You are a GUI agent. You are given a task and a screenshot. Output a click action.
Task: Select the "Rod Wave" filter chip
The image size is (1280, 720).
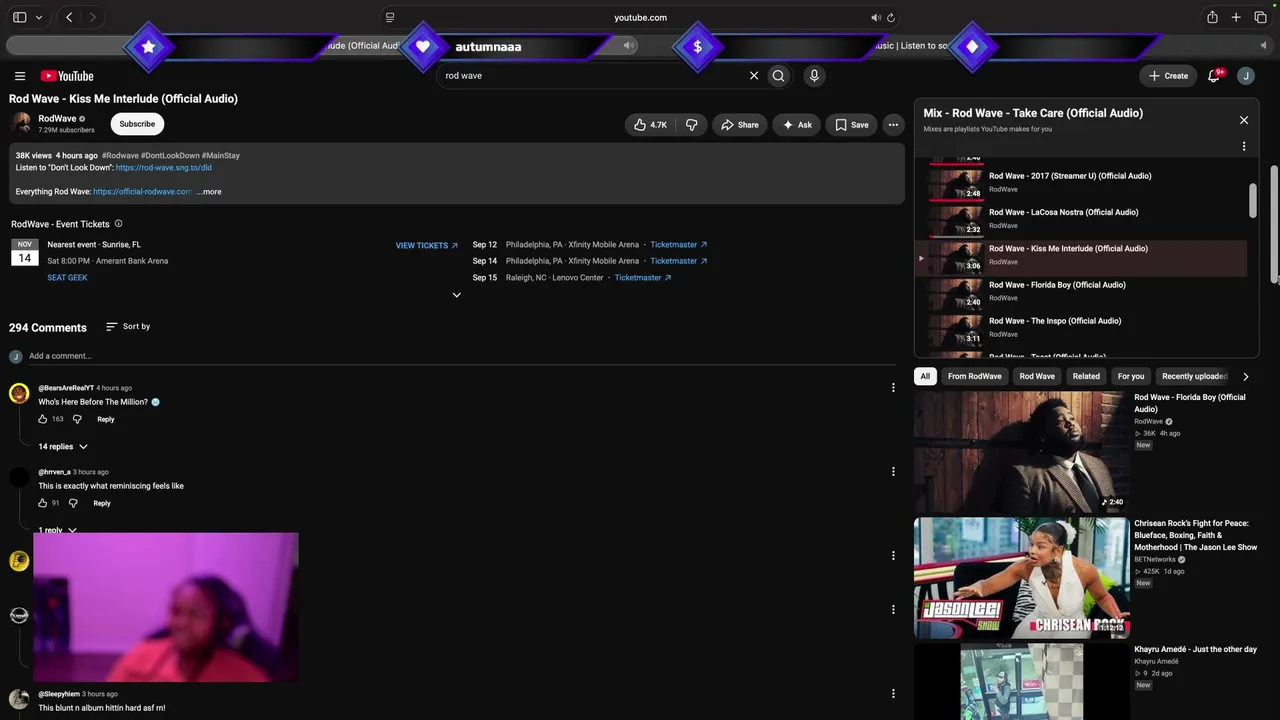coord(1037,377)
